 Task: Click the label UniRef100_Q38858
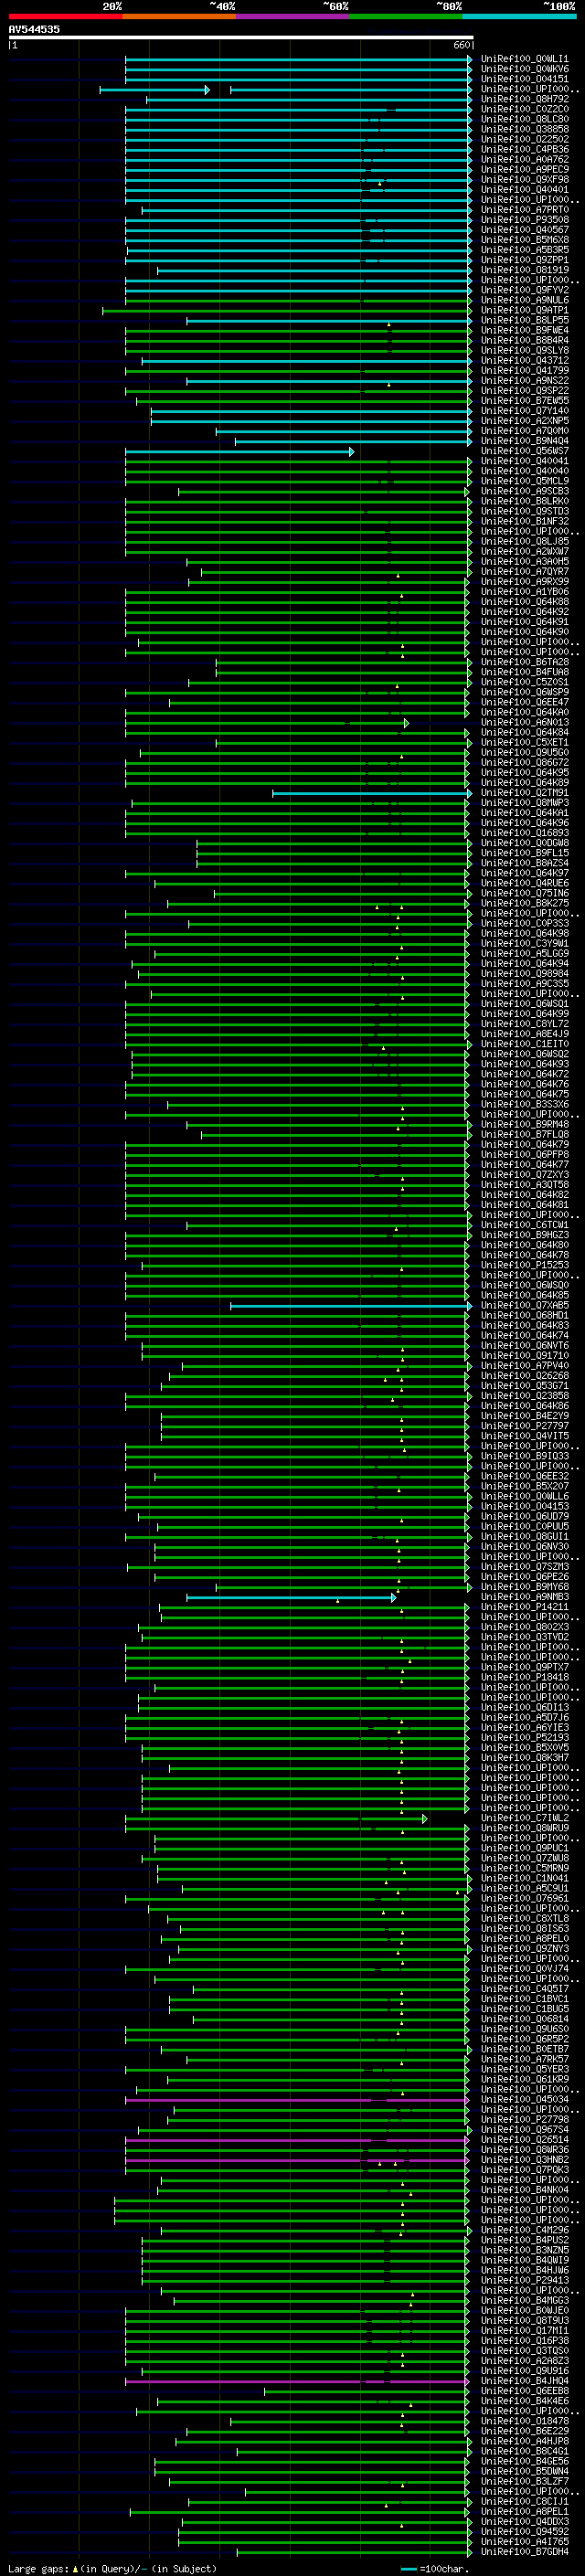coord(524,129)
